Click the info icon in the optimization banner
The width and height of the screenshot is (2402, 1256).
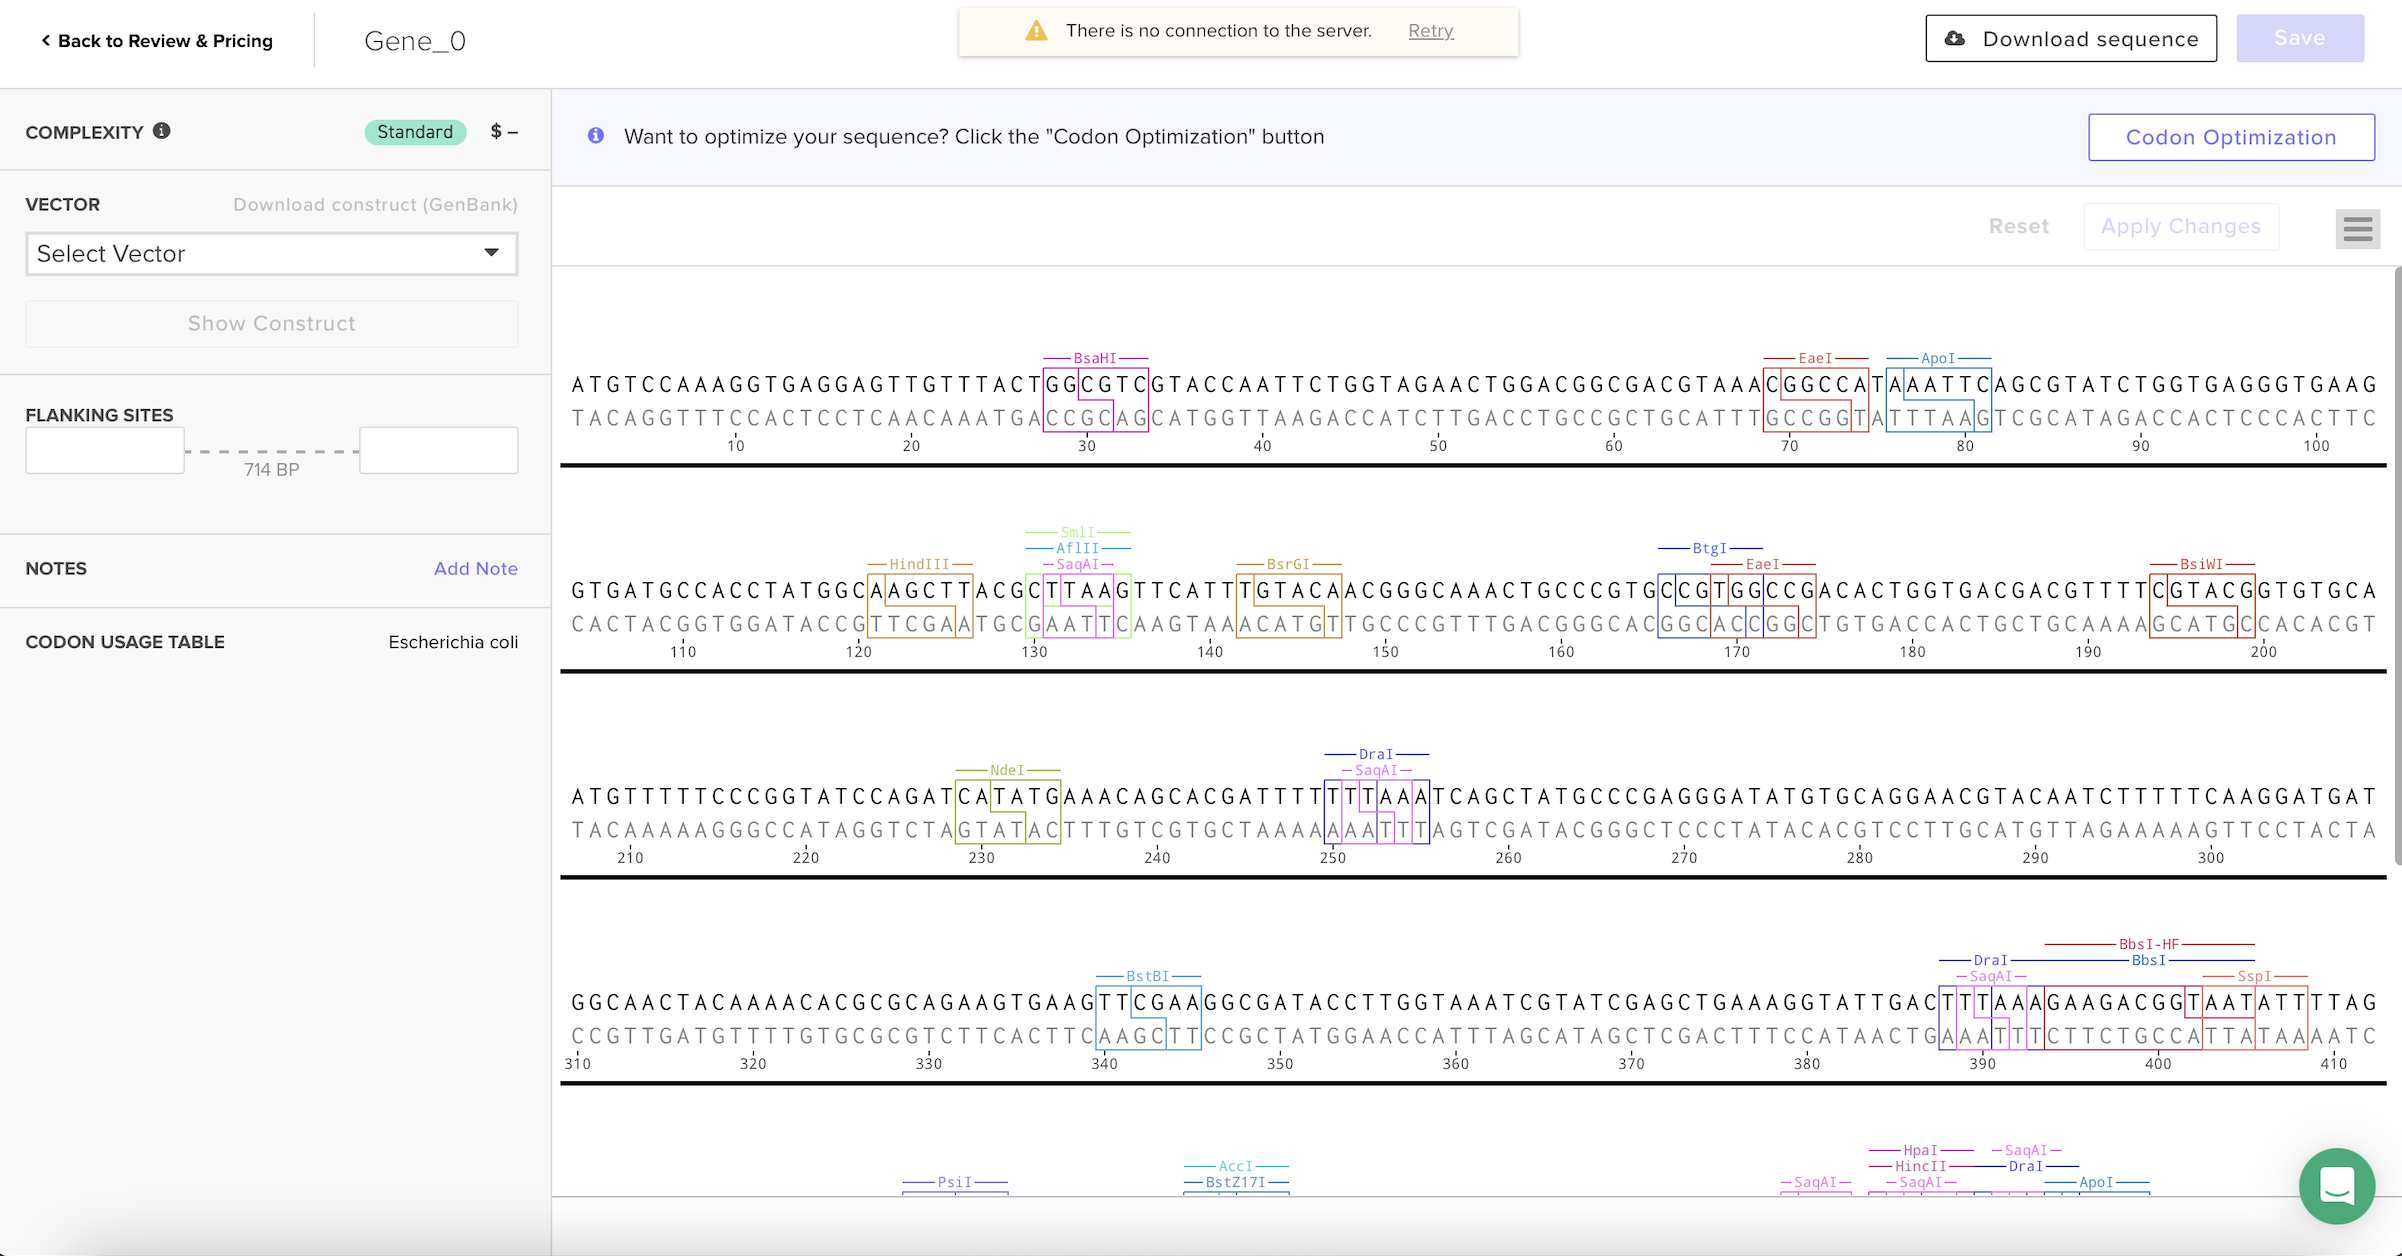click(x=596, y=136)
